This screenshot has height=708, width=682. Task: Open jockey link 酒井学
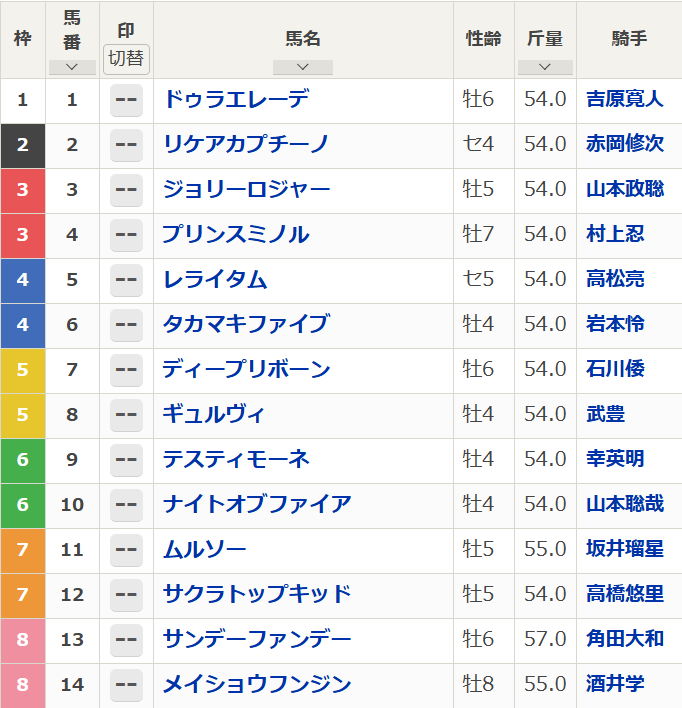click(x=615, y=684)
